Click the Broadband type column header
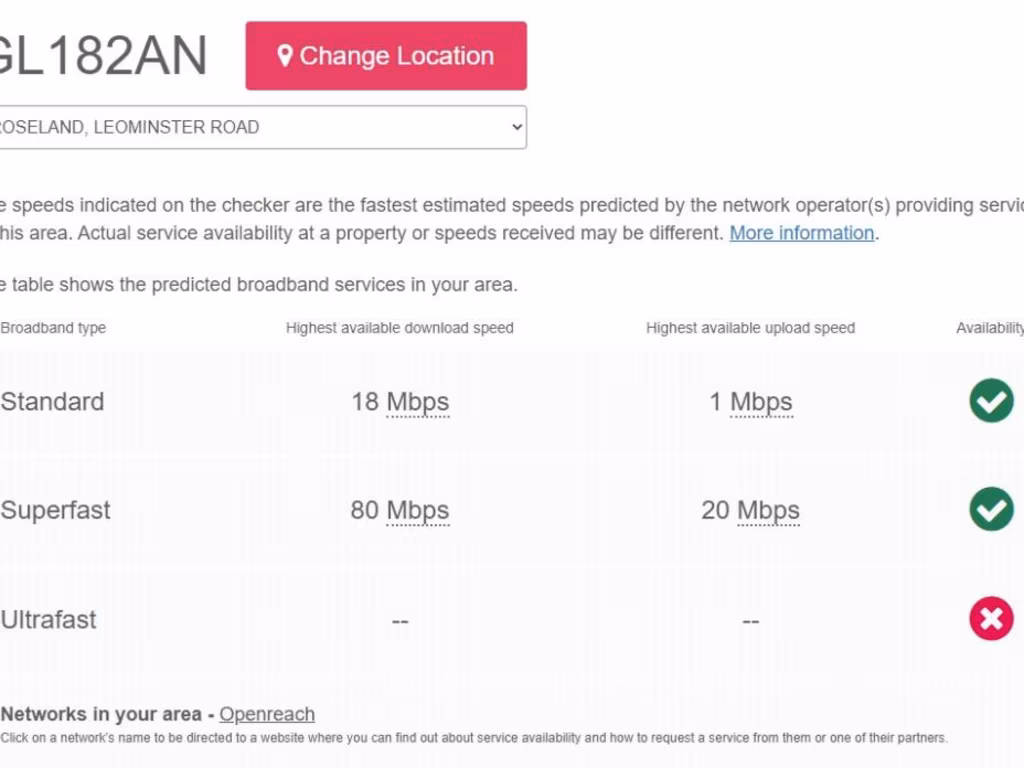The width and height of the screenshot is (1024, 768). click(54, 328)
